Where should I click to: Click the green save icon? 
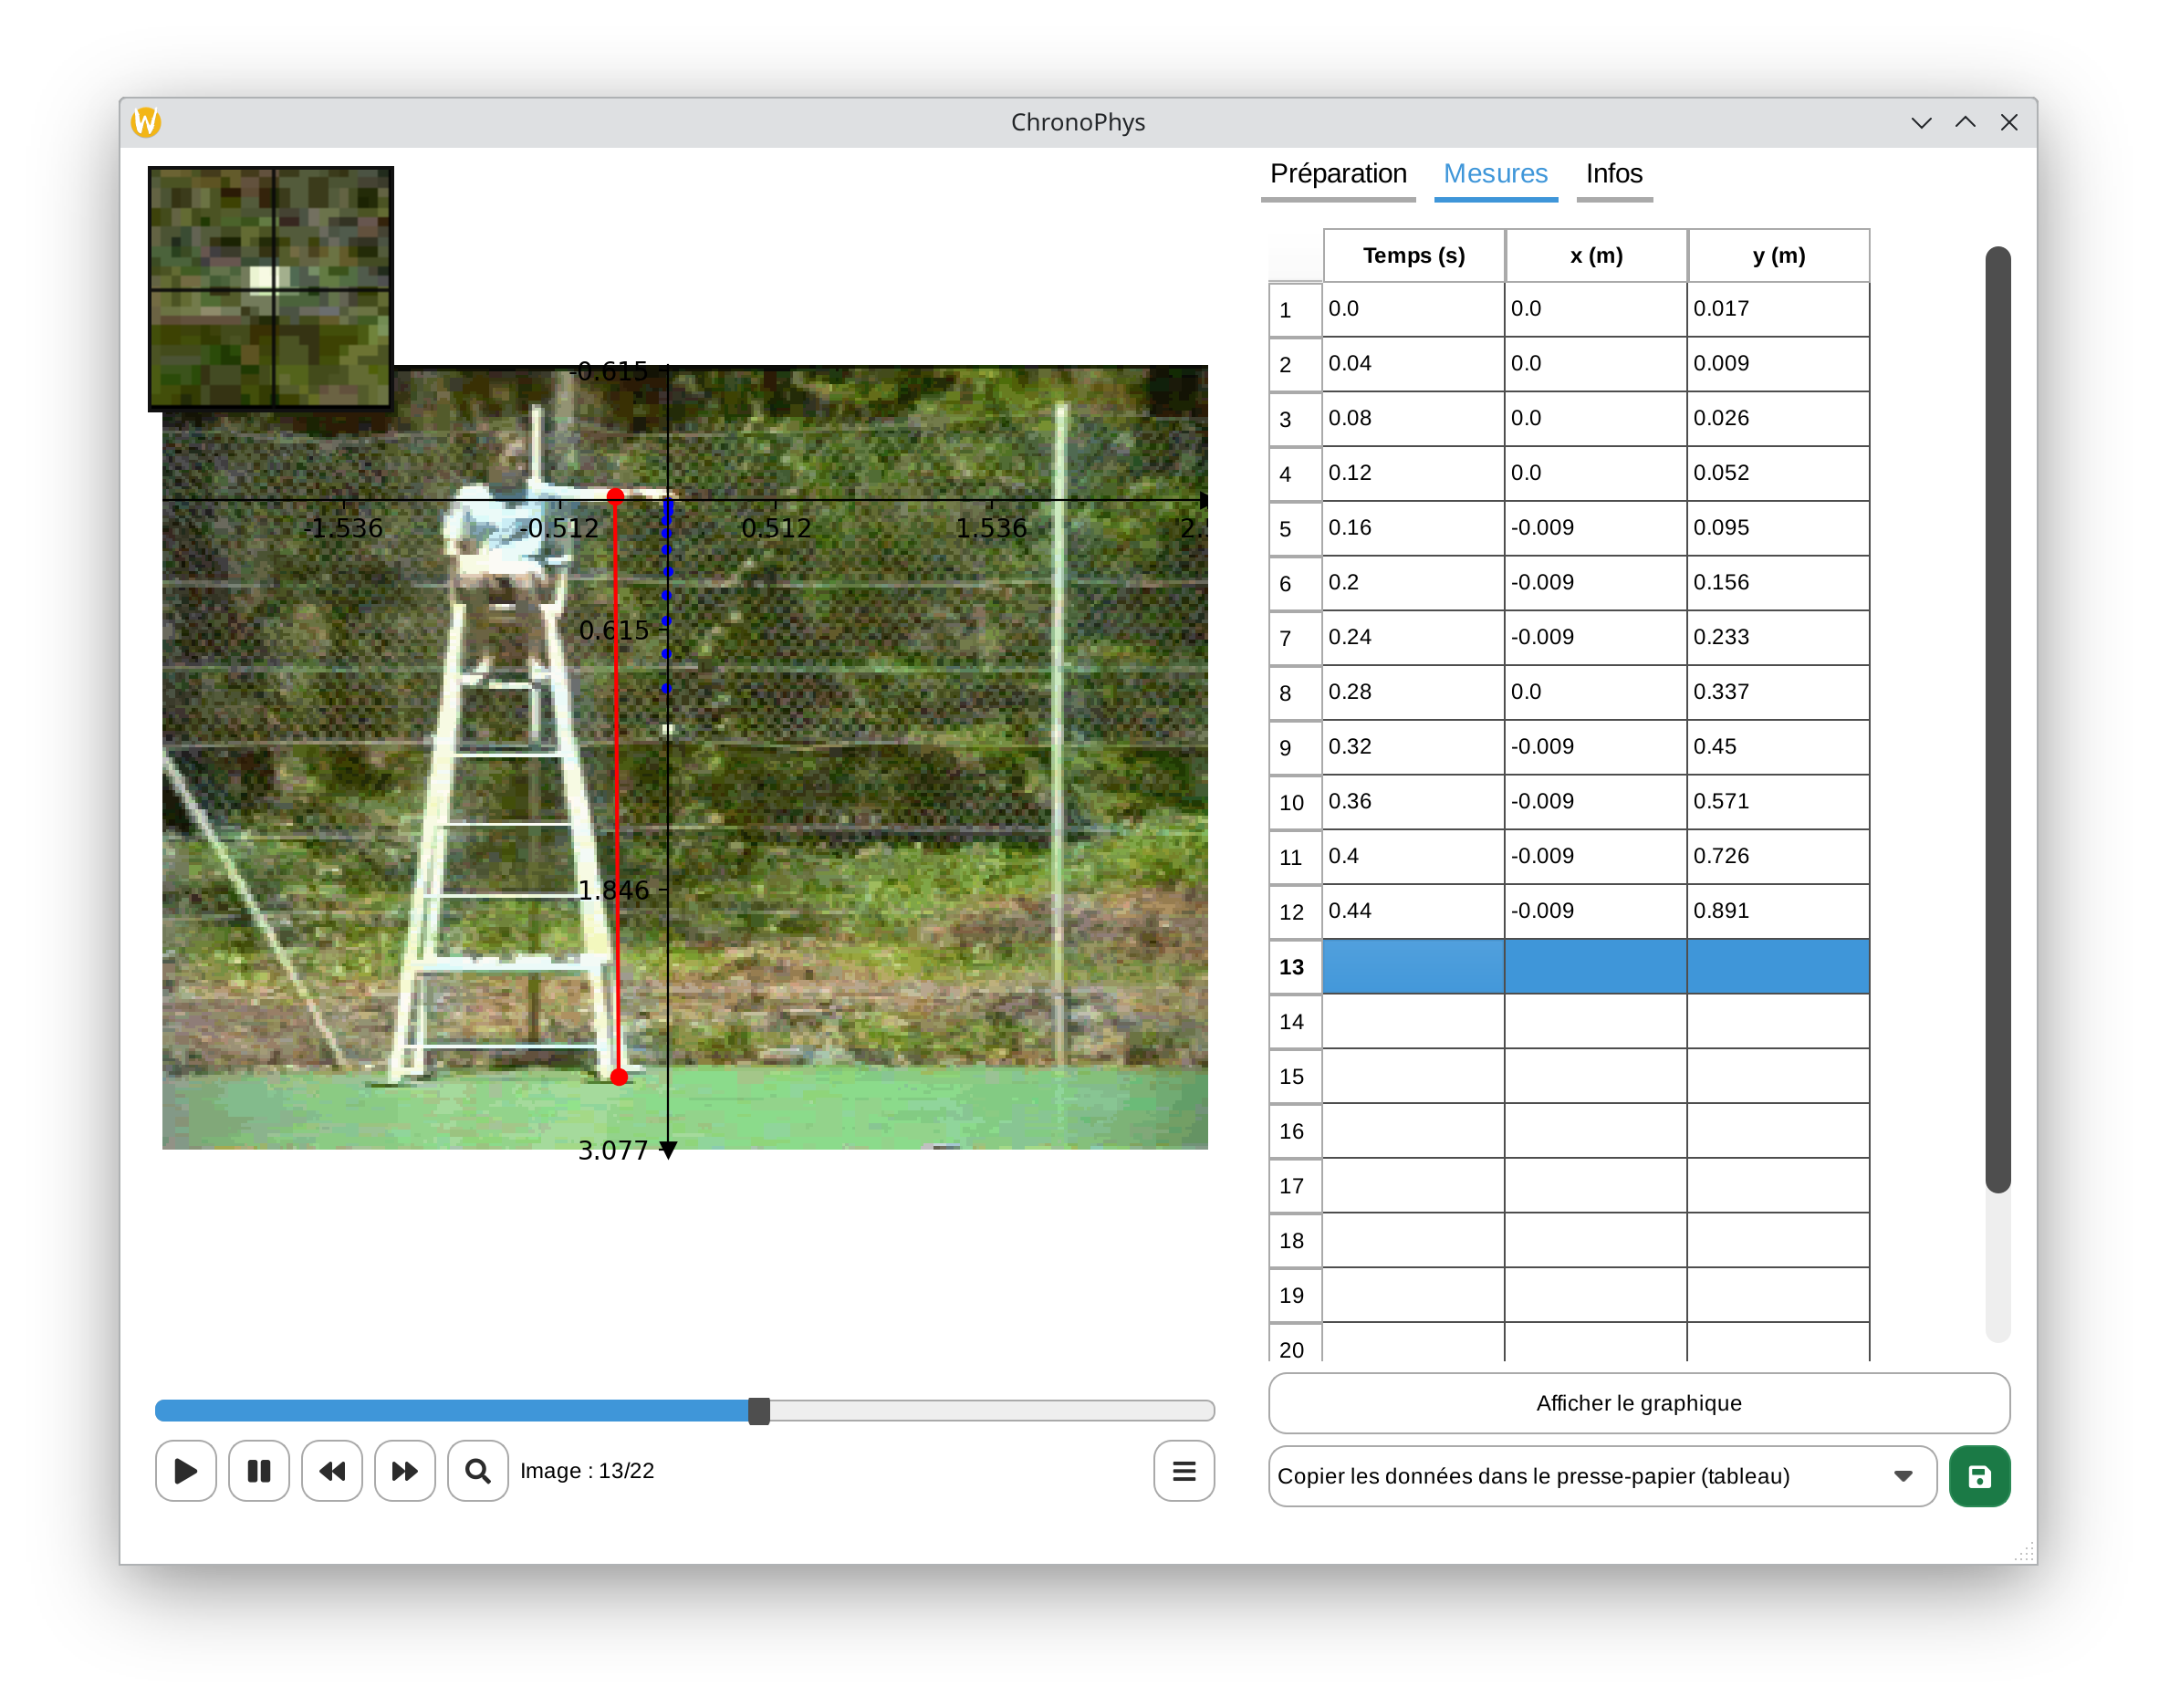pos(1979,1476)
